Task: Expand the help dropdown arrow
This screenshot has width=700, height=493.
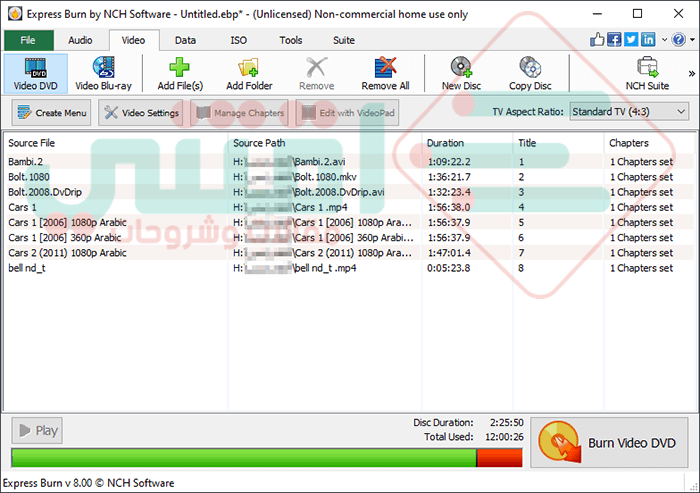Action: [x=692, y=40]
